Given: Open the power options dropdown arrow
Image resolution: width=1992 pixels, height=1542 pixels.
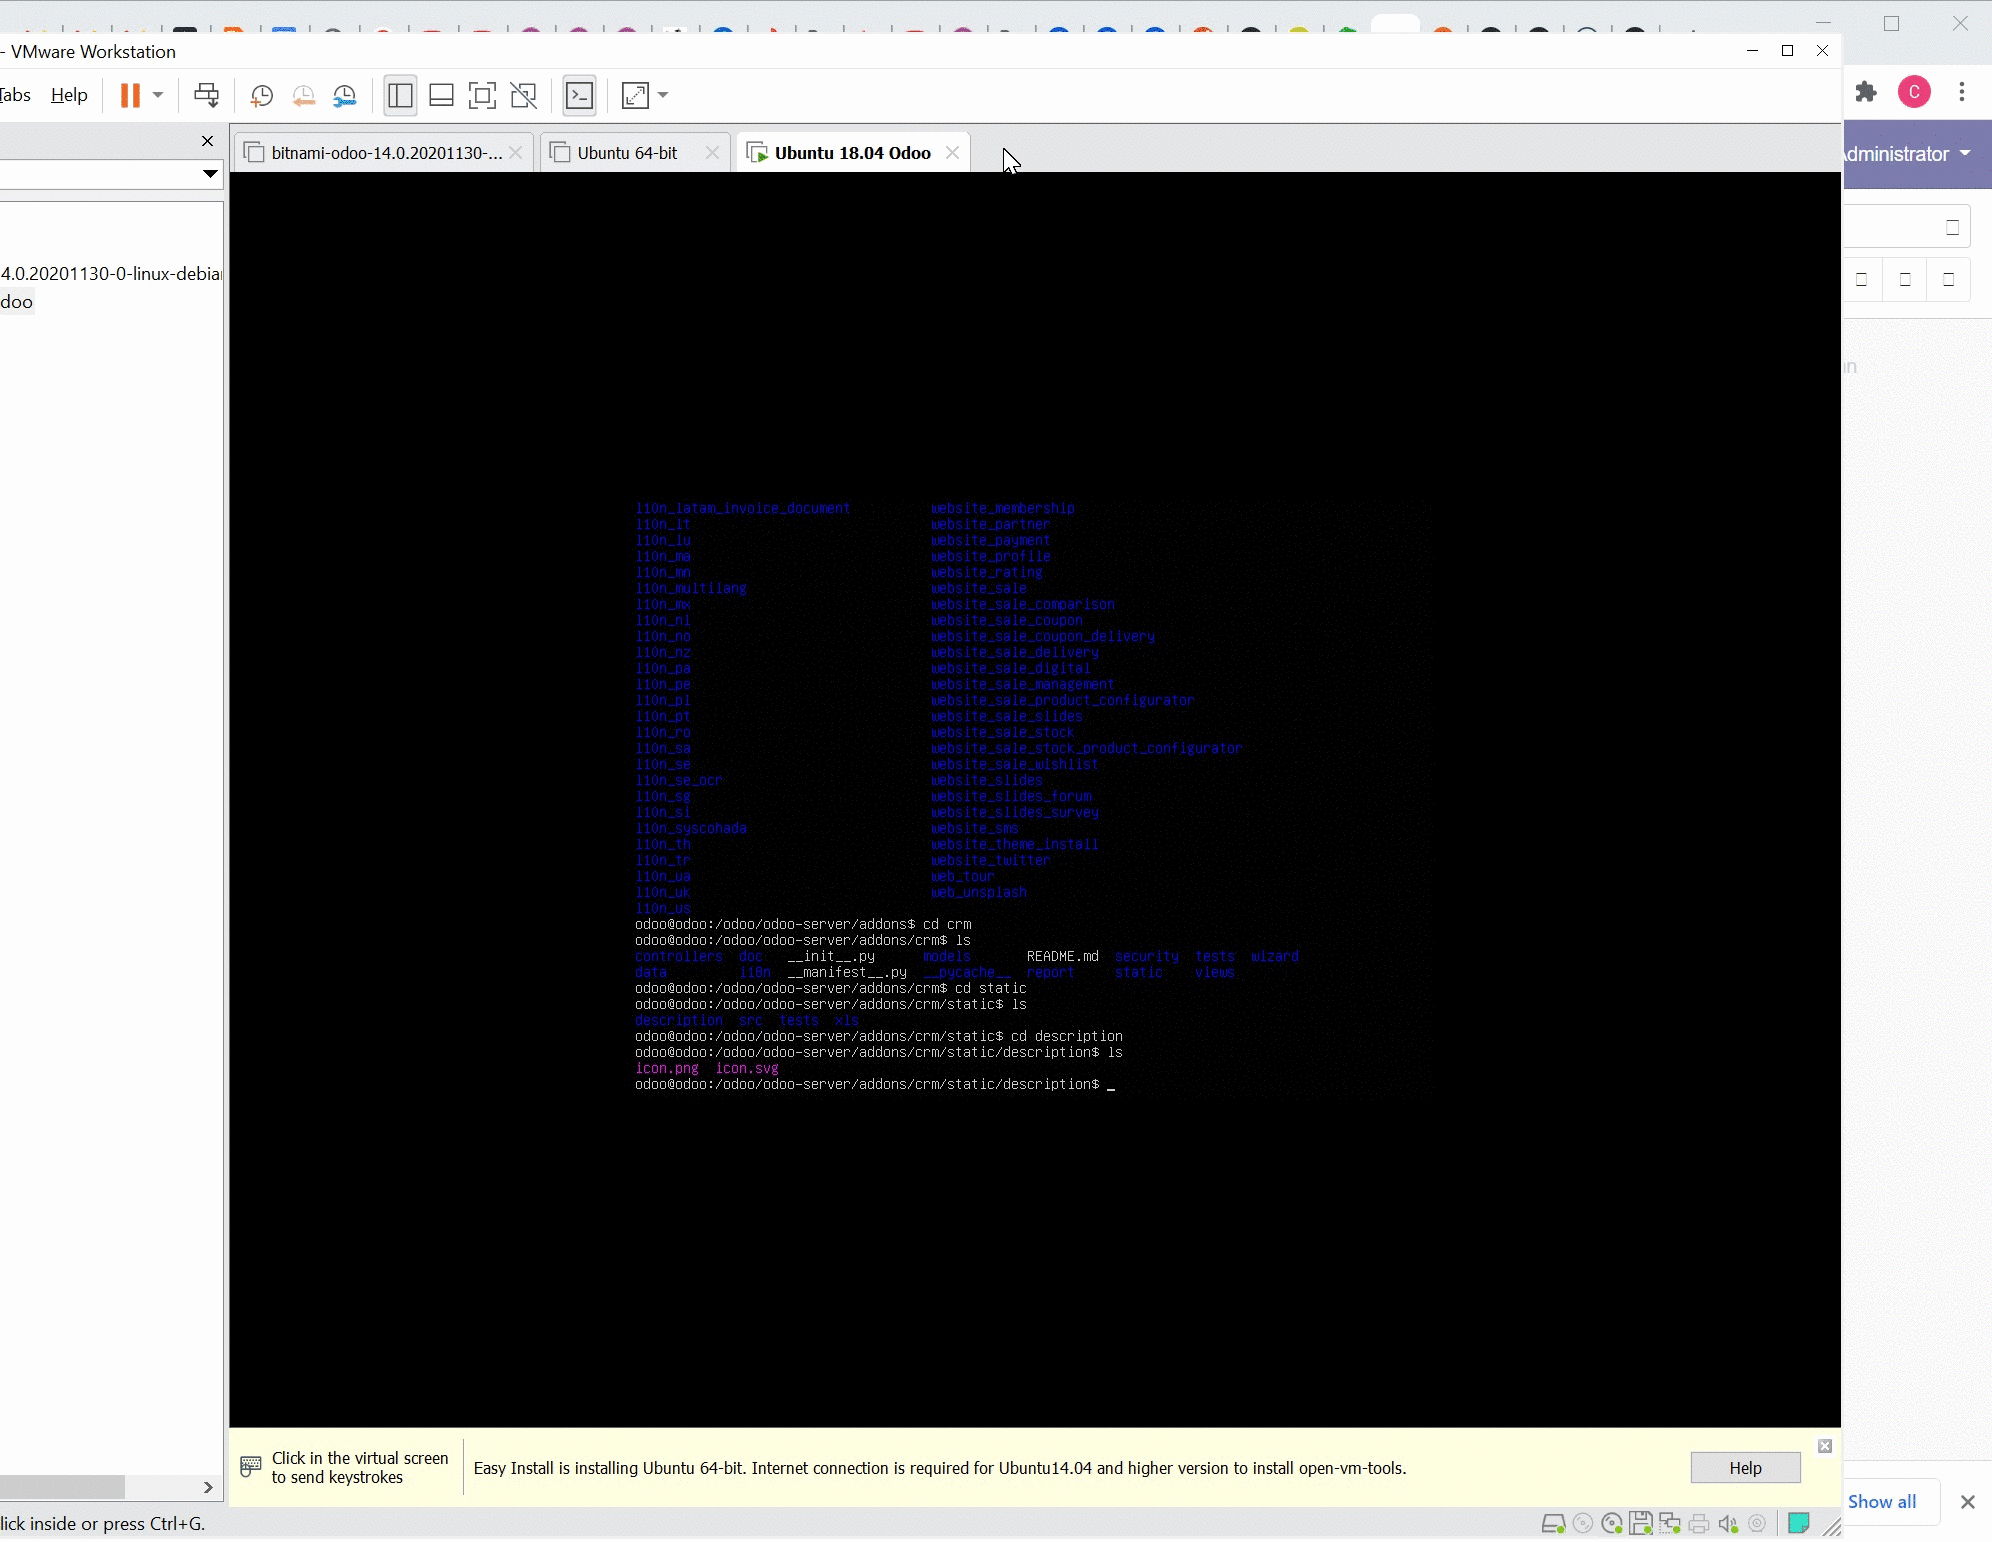Looking at the screenshot, I should [158, 96].
